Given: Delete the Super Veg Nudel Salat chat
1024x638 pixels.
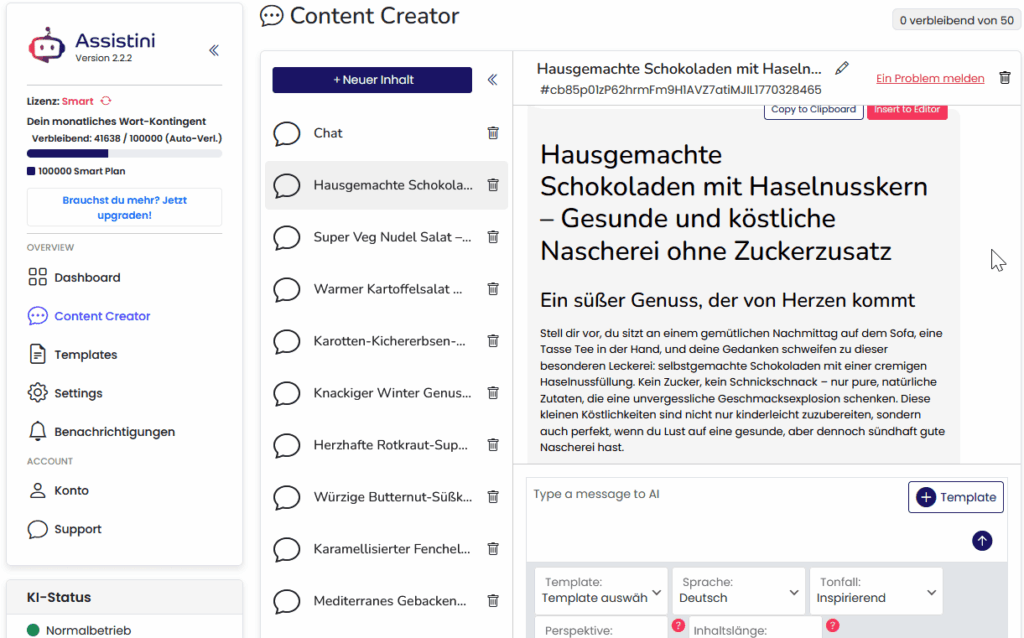Looking at the screenshot, I should [493, 237].
